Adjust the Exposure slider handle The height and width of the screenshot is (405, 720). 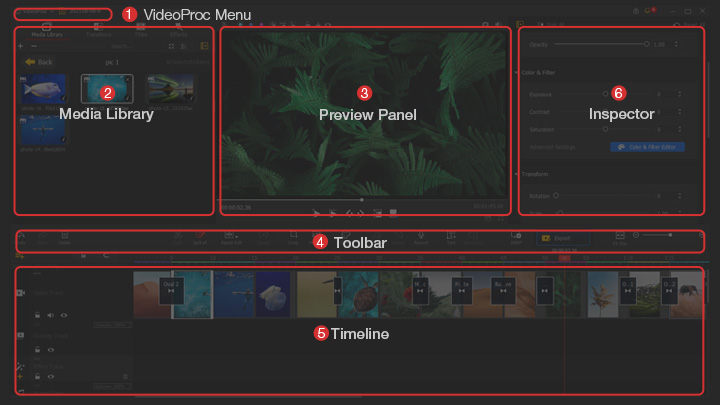(605, 94)
